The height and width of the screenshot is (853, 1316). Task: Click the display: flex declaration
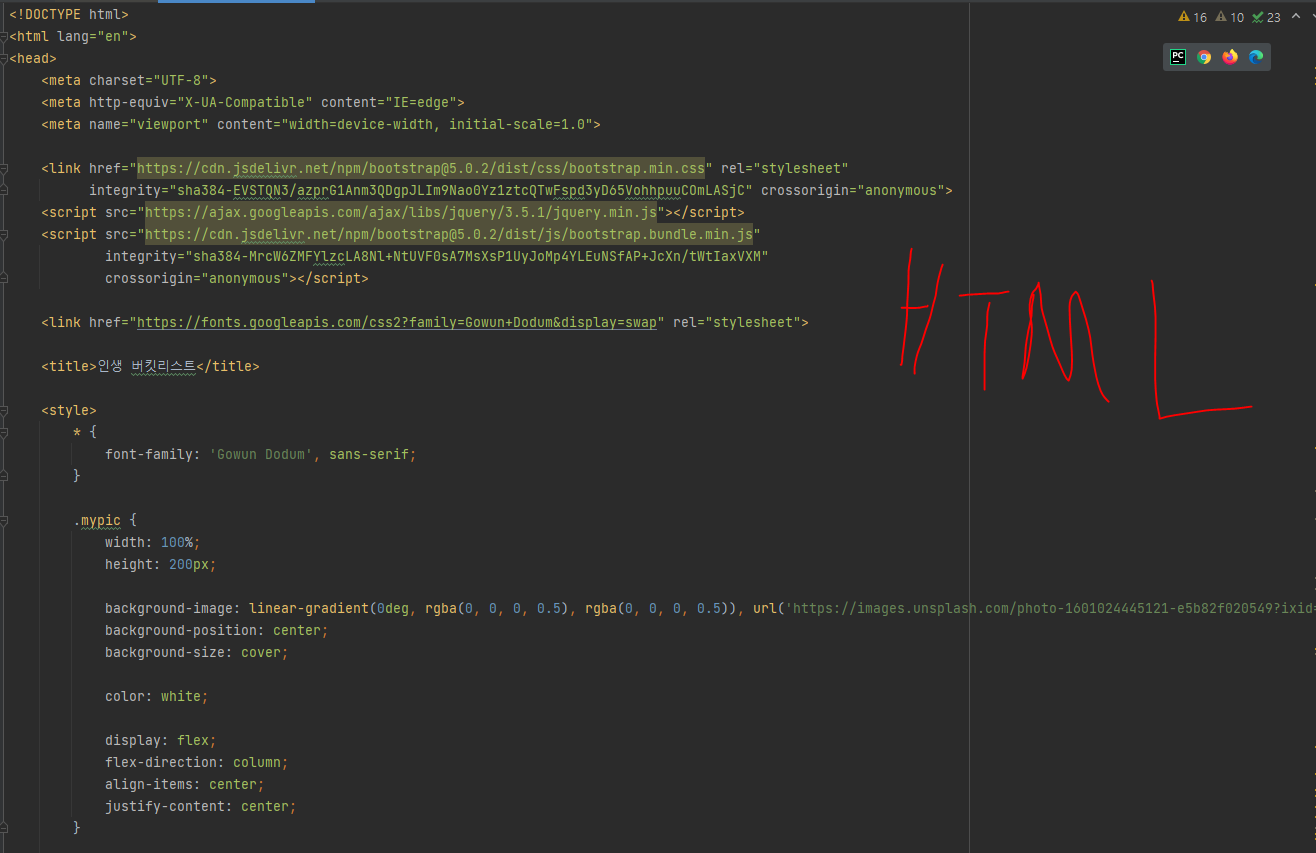[x=161, y=740]
